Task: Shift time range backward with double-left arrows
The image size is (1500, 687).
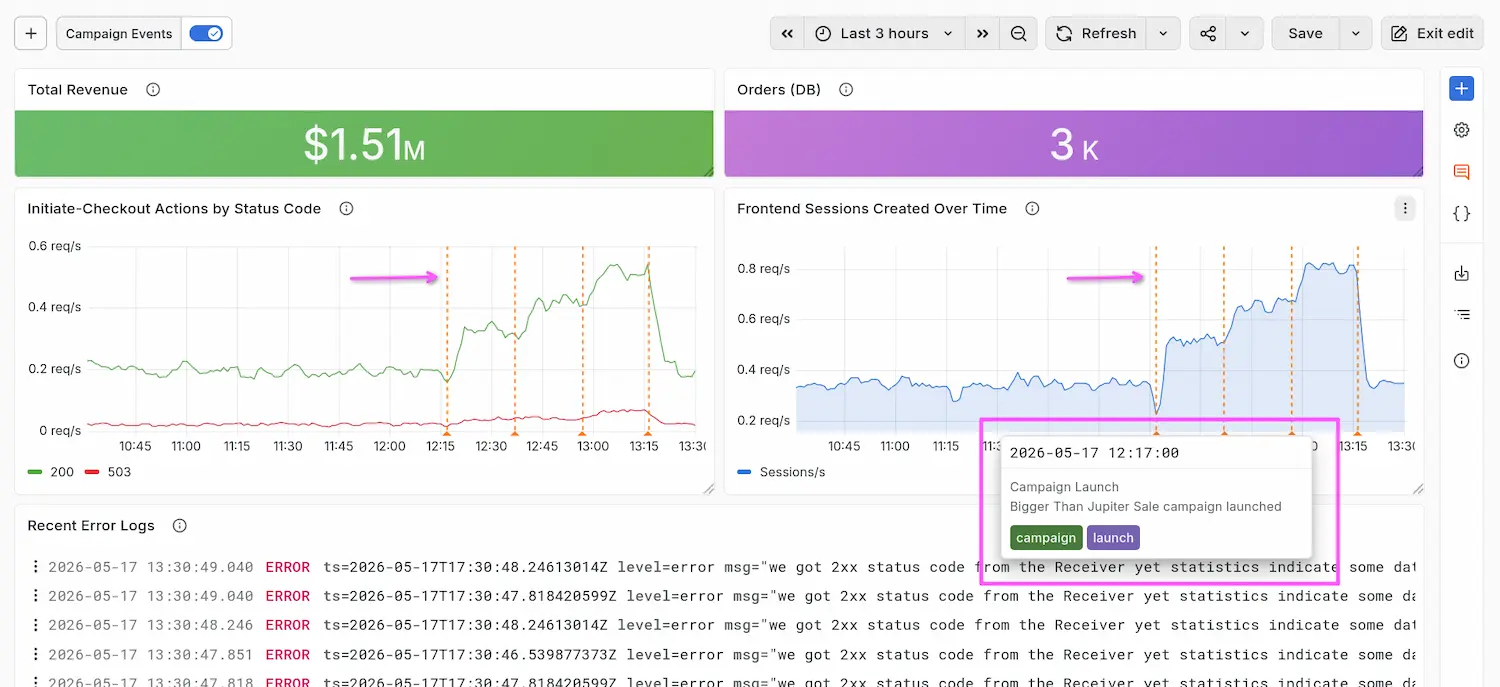Action: pyautogui.click(x=787, y=33)
